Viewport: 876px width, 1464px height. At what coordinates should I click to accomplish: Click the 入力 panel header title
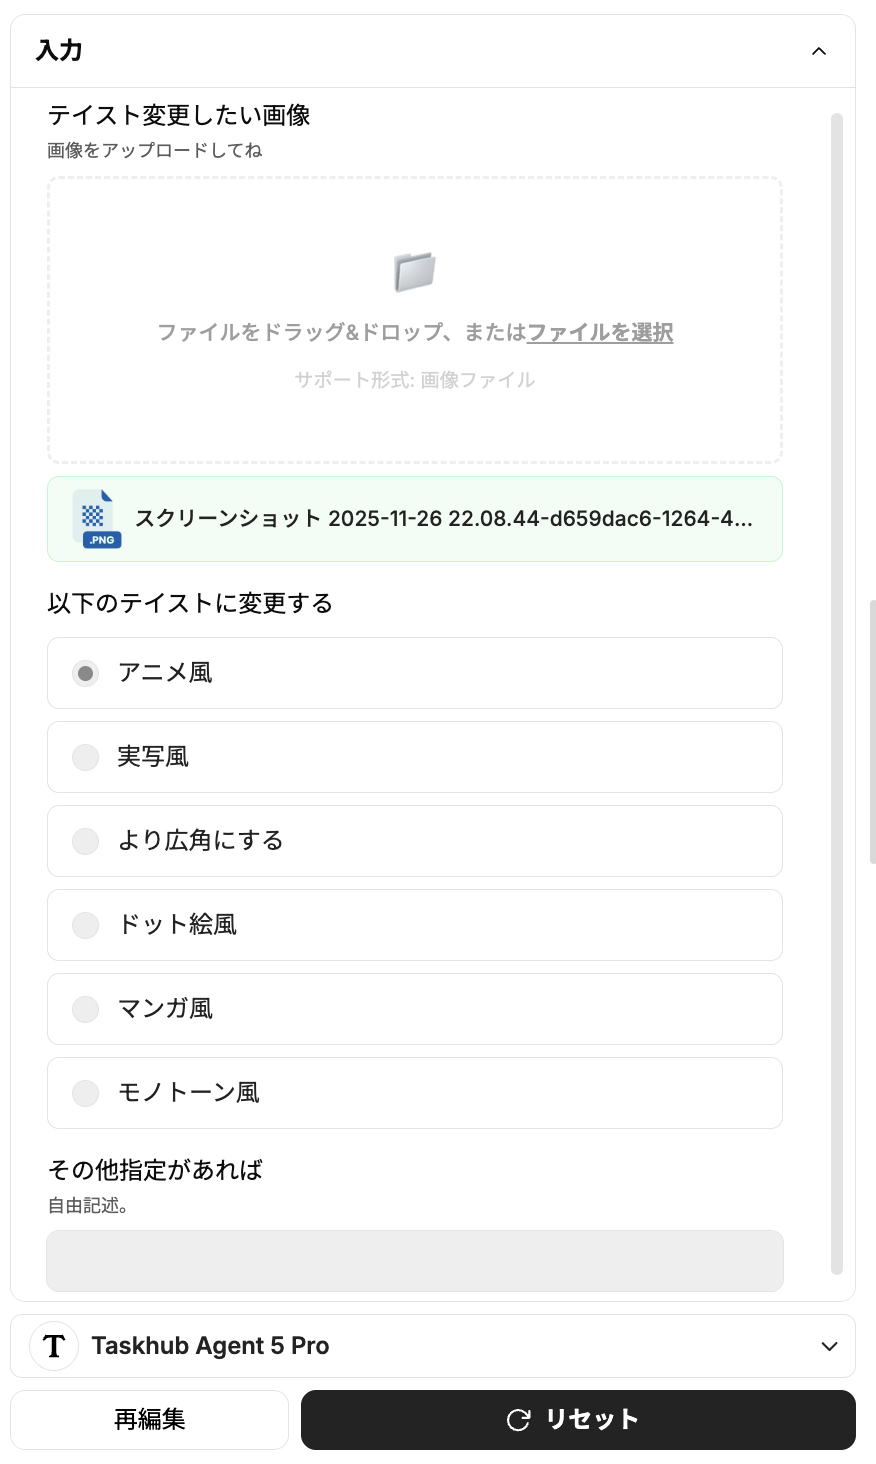(59, 51)
